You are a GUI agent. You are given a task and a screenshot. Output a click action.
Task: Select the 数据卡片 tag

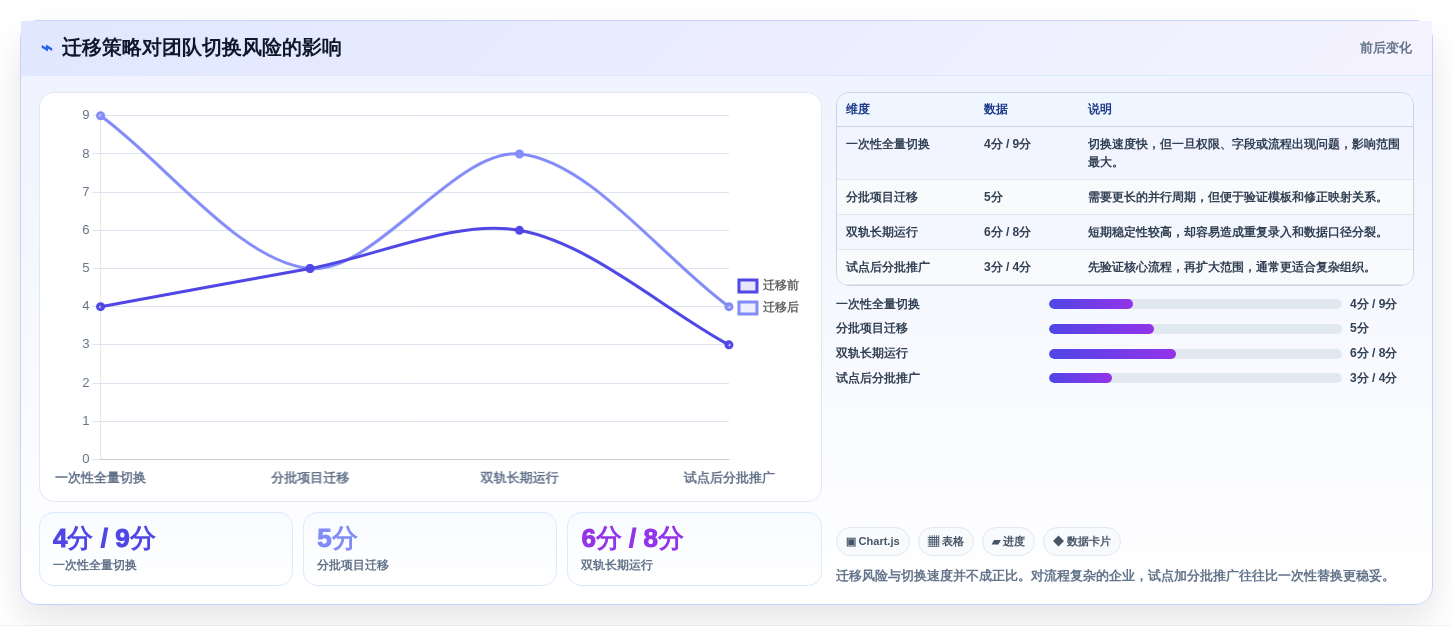pyautogui.click(x=1082, y=542)
